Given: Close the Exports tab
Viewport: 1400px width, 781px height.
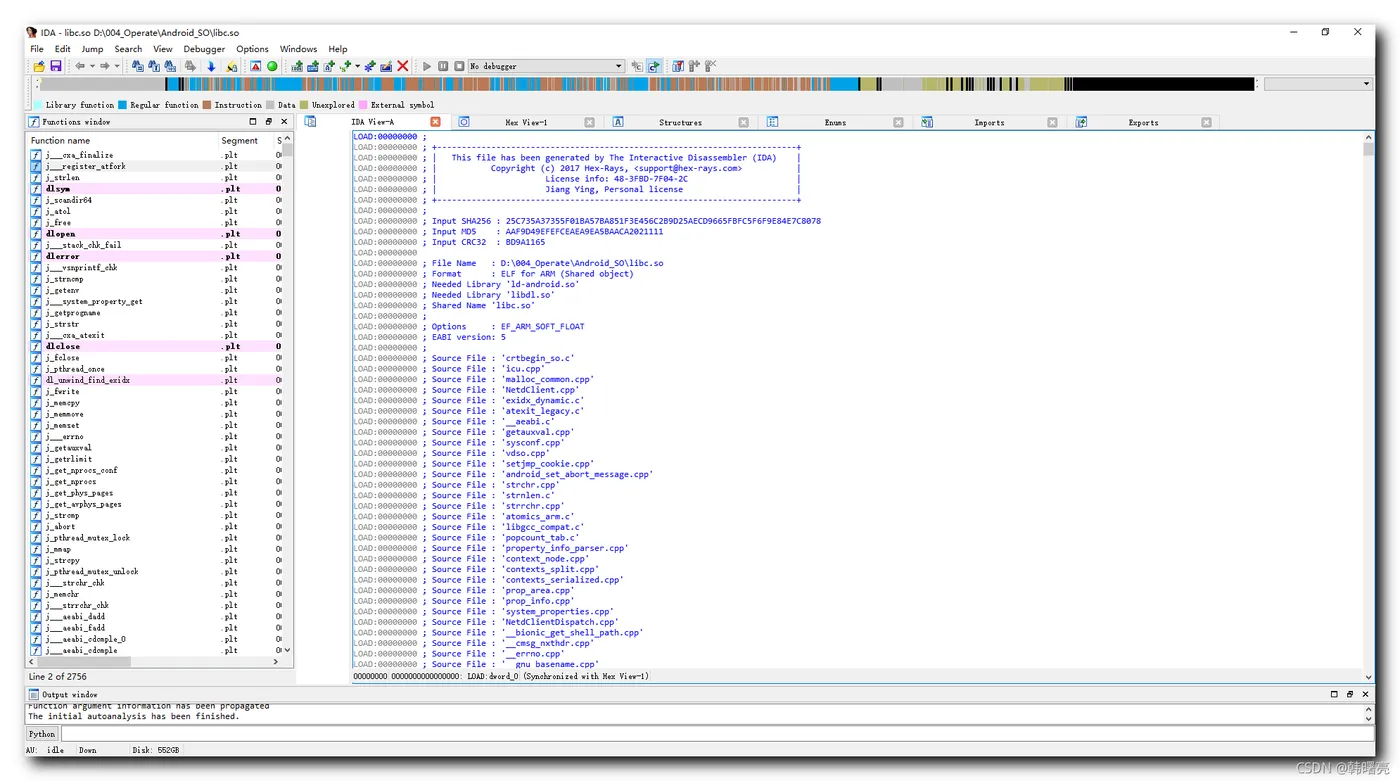Looking at the screenshot, I should pos(1206,122).
